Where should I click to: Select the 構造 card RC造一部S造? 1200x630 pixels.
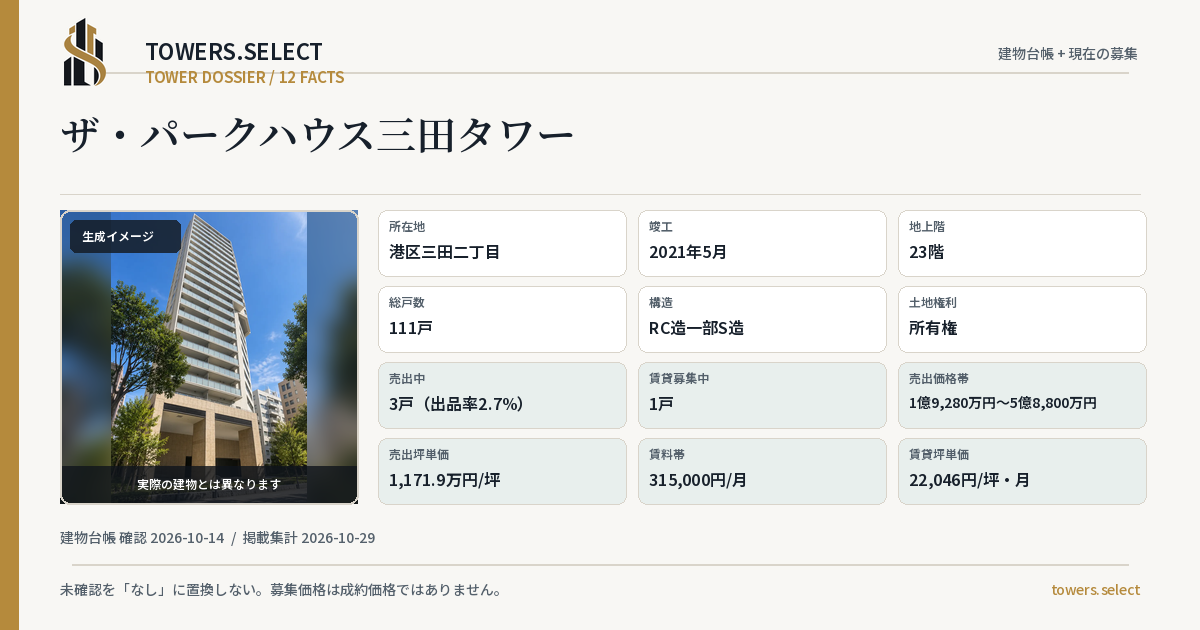pos(762,319)
